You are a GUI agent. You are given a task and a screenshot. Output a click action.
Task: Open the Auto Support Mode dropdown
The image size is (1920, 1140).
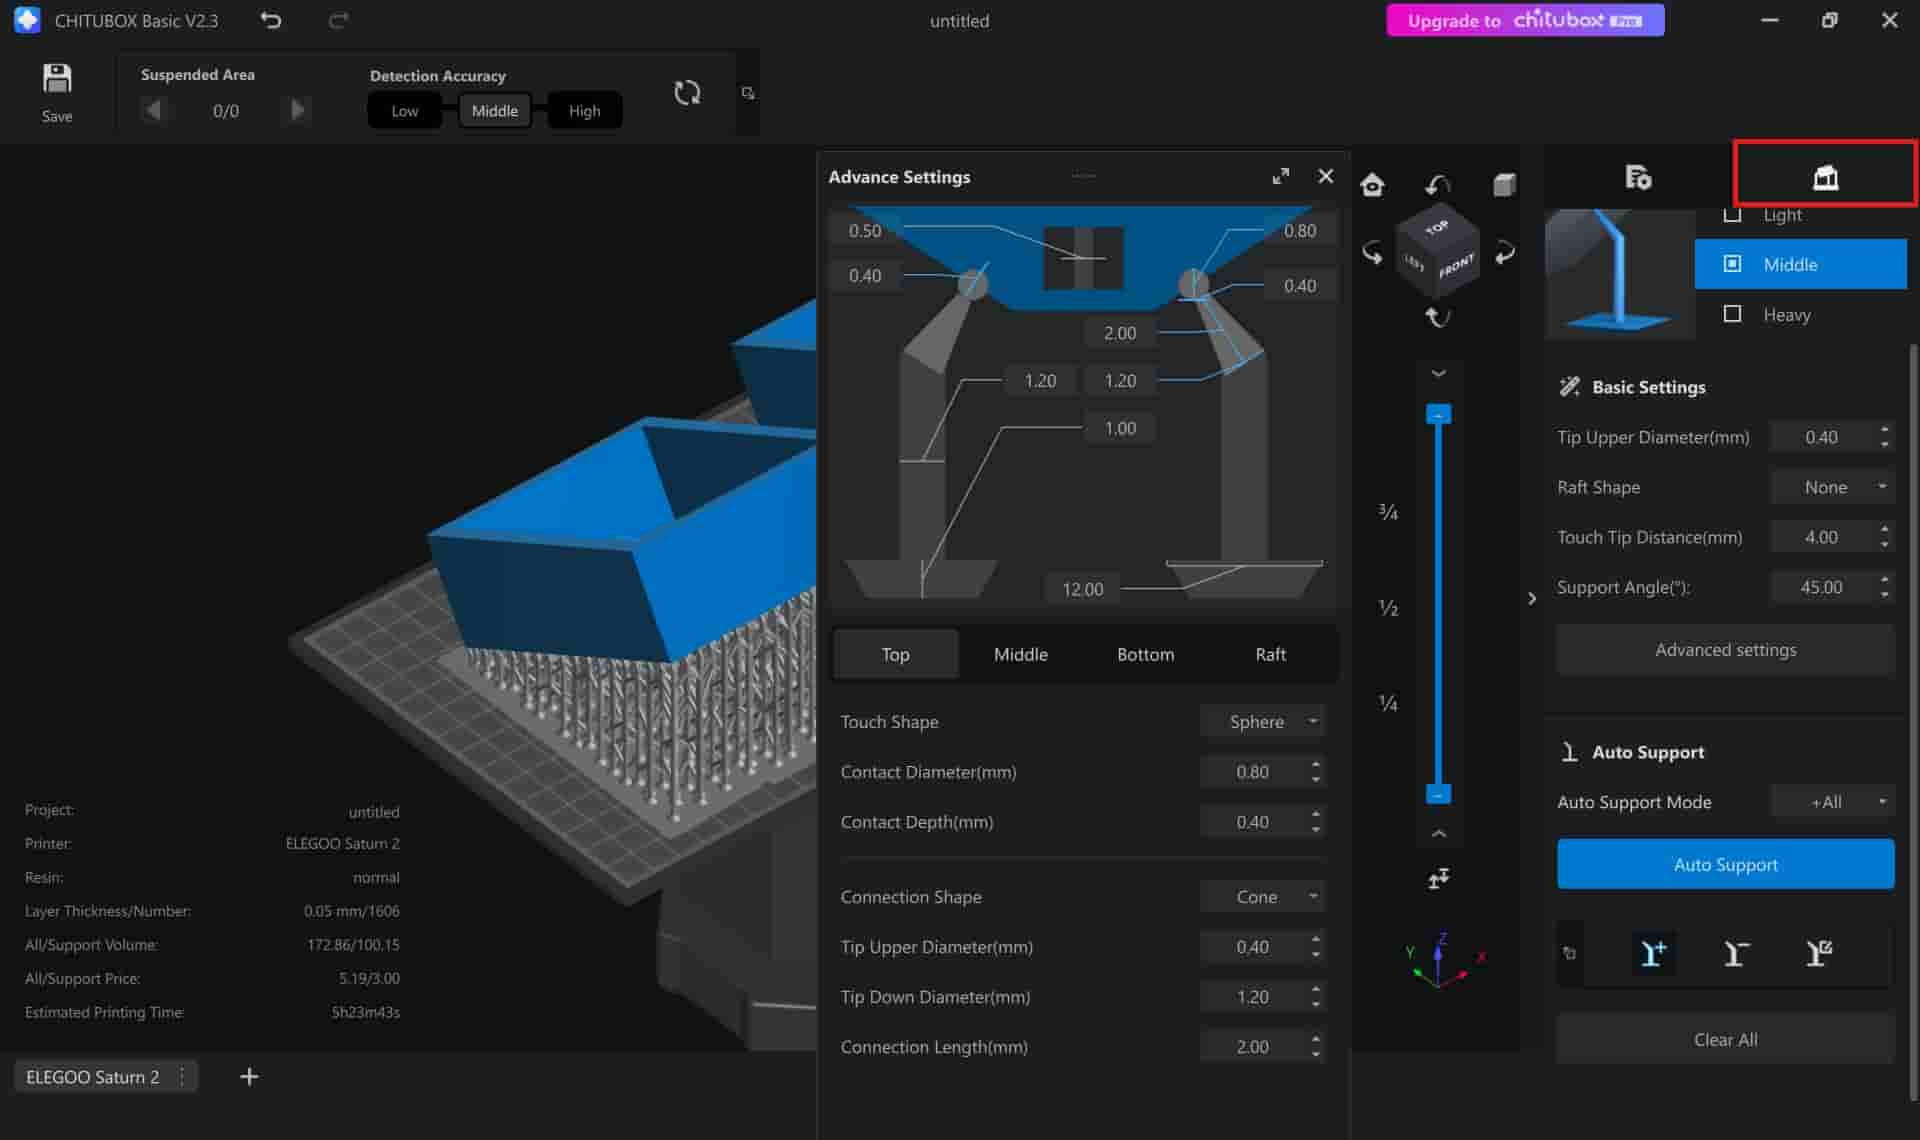point(1832,802)
